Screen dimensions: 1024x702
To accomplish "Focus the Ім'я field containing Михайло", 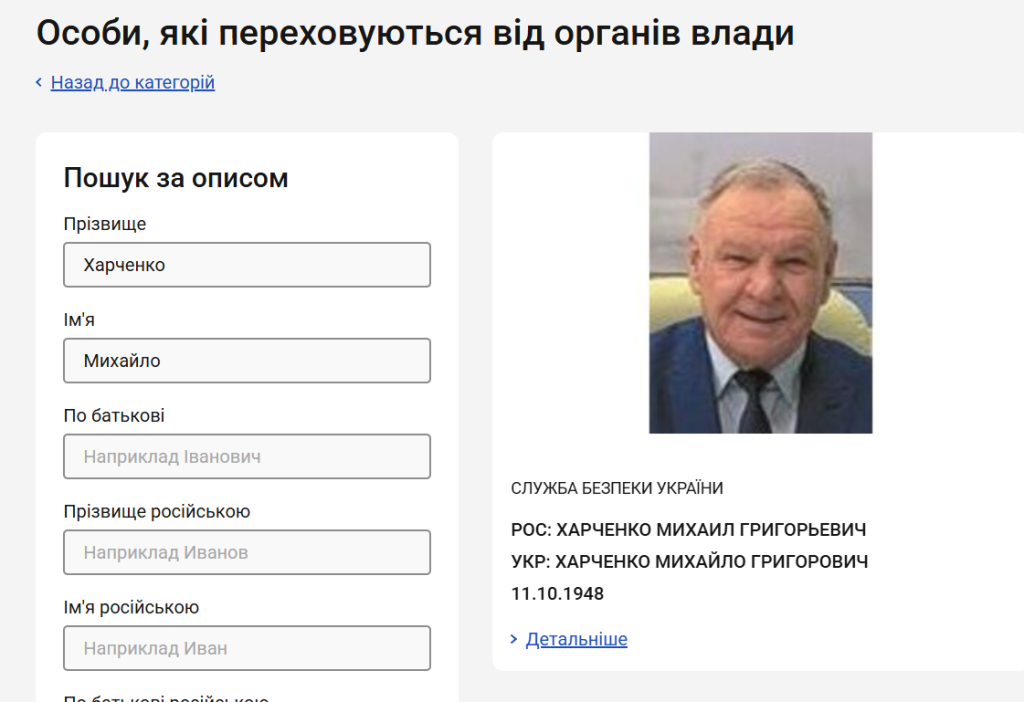I will (247, 361).
